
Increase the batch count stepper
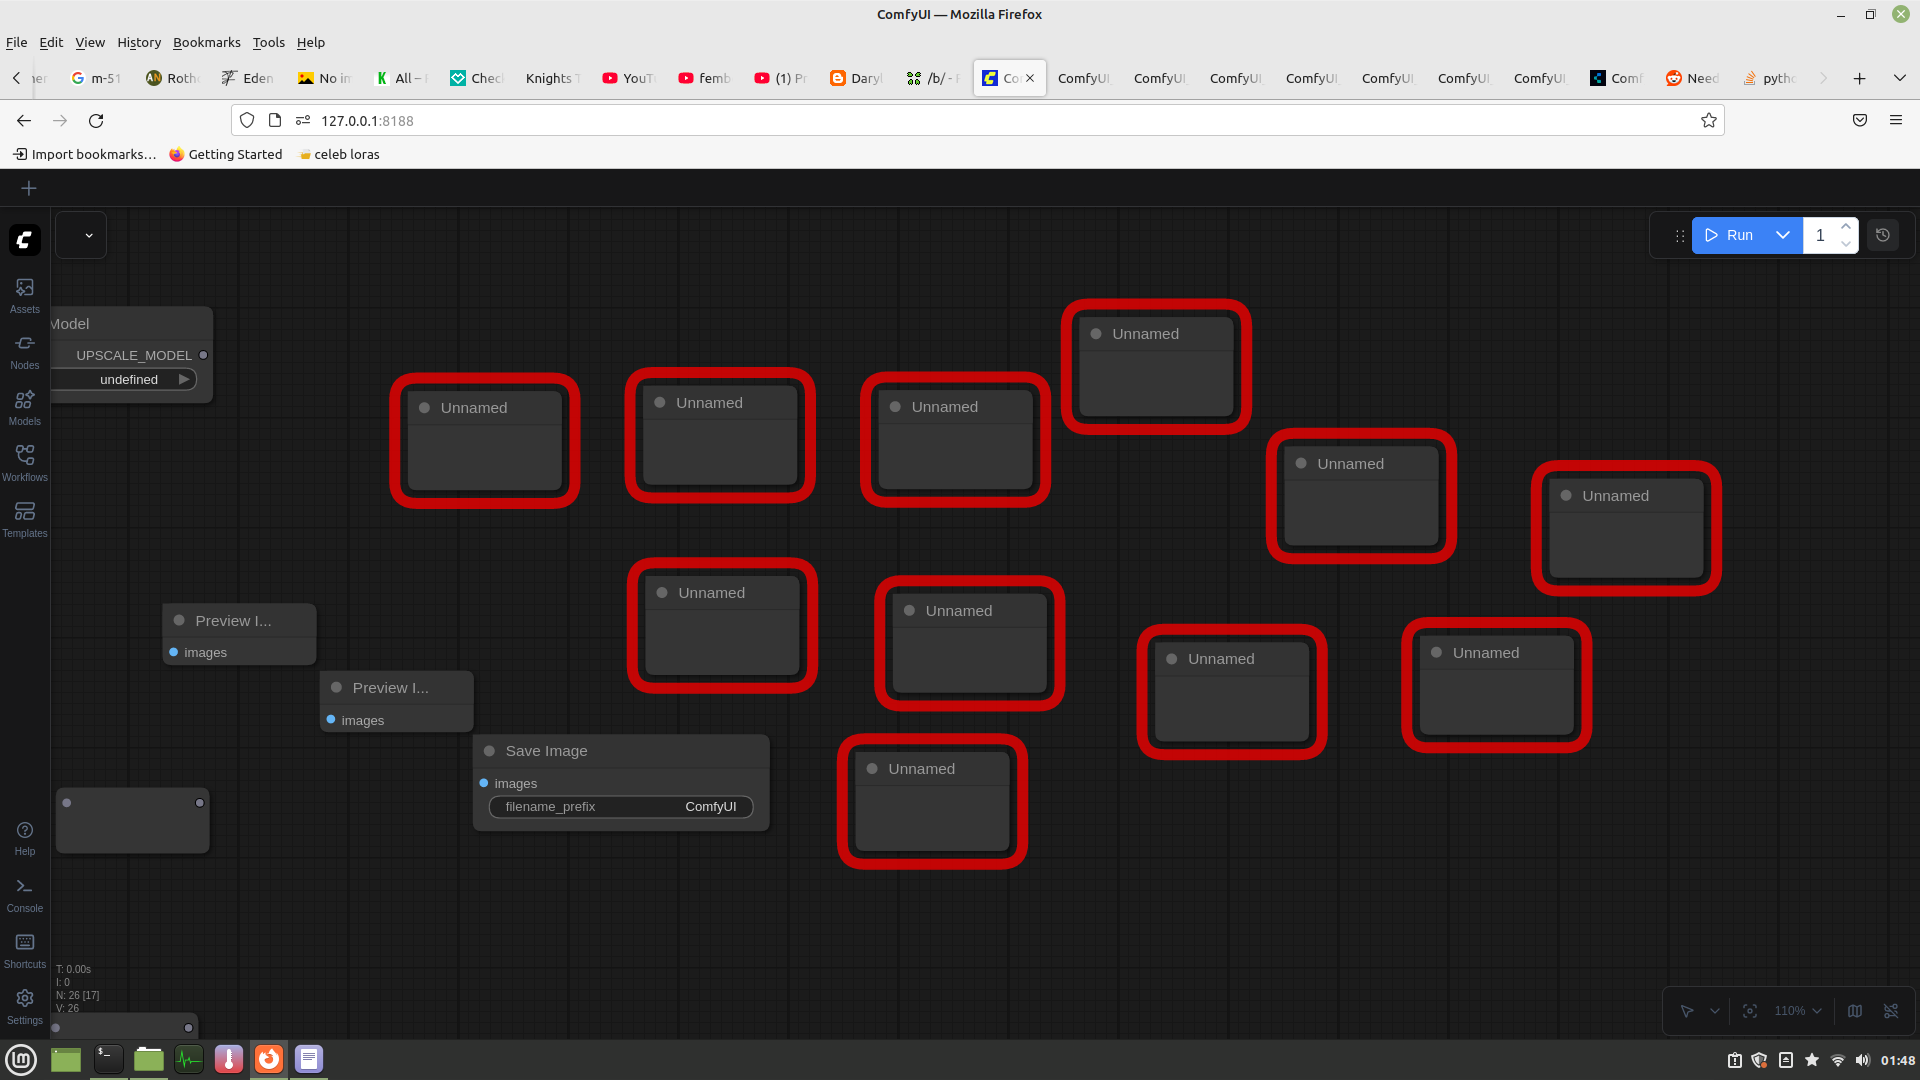[x=1846, y=227]
